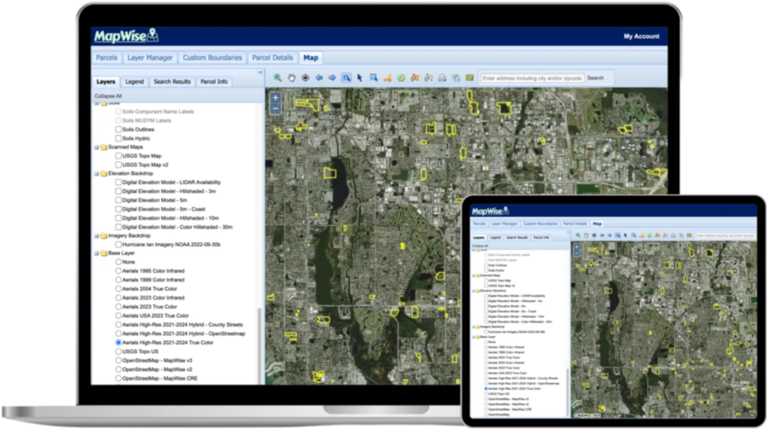Click the Imagery Backdrop folder icon
Image resolution: width=768 pixels, height=430 pixels.
click(x=104, y=236)
